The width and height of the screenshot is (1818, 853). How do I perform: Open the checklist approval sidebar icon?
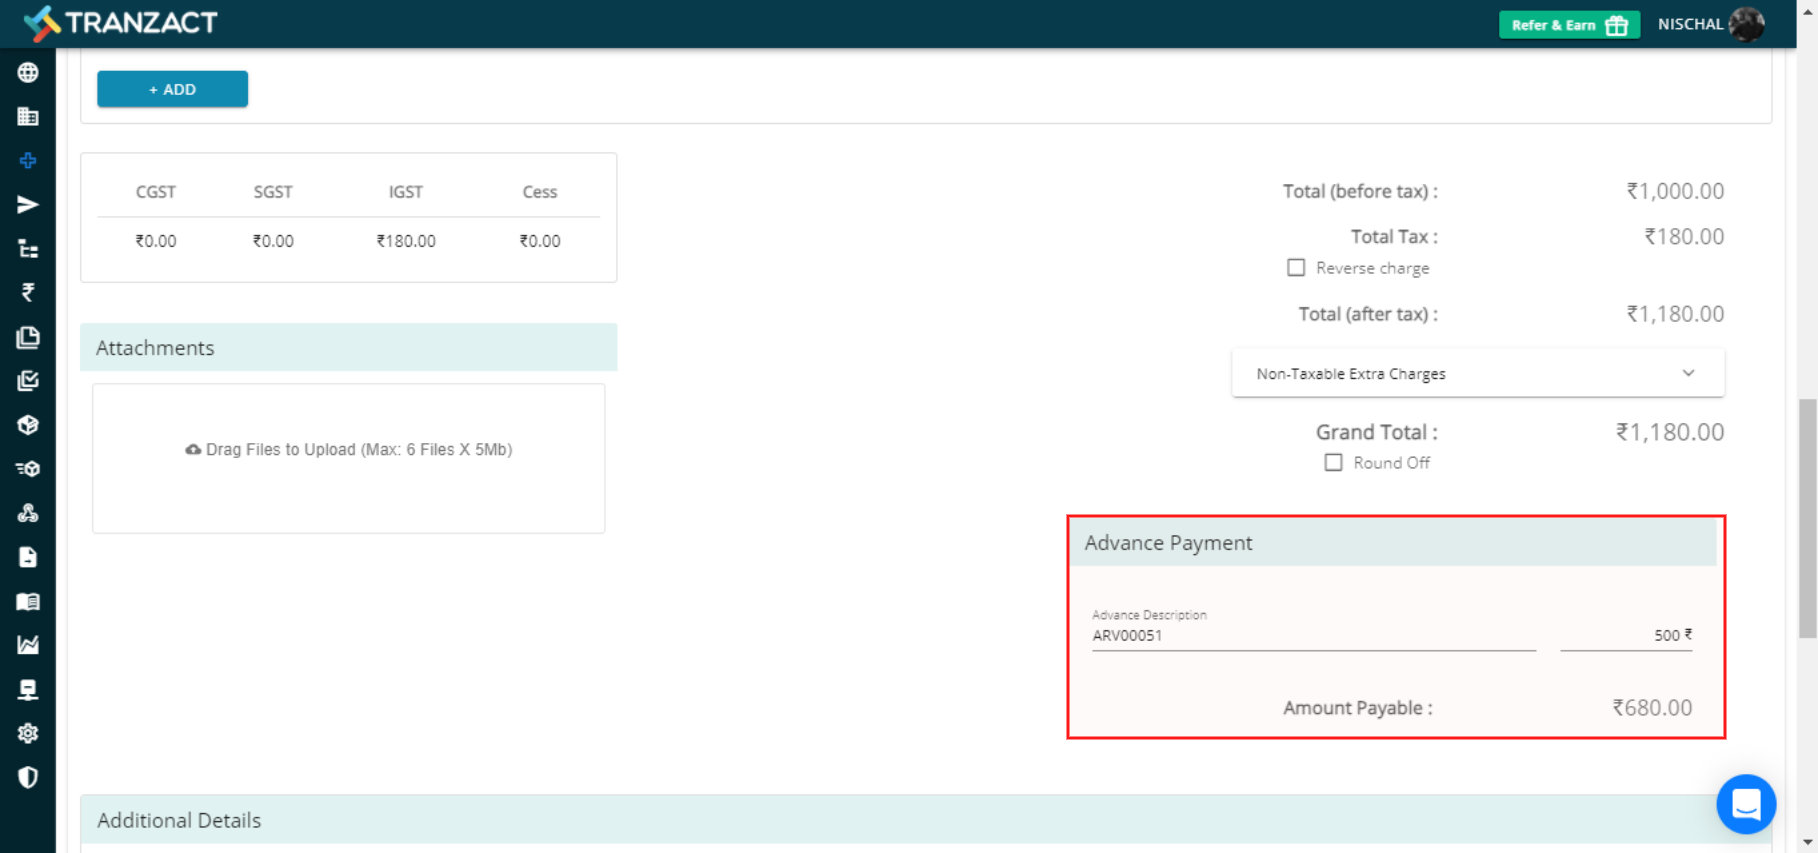(28, 381)
